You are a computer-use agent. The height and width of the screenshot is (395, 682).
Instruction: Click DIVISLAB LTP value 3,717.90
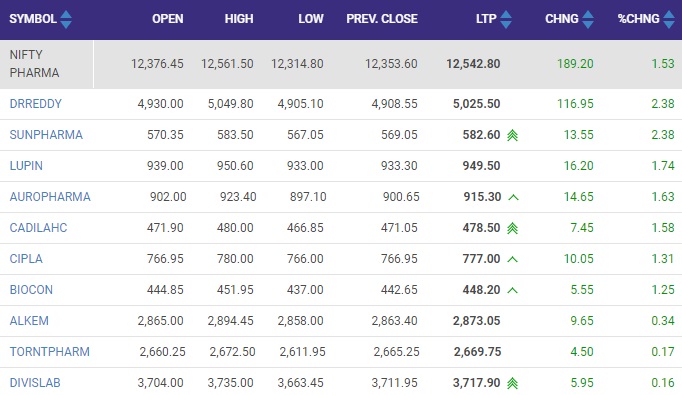(477, 383)
